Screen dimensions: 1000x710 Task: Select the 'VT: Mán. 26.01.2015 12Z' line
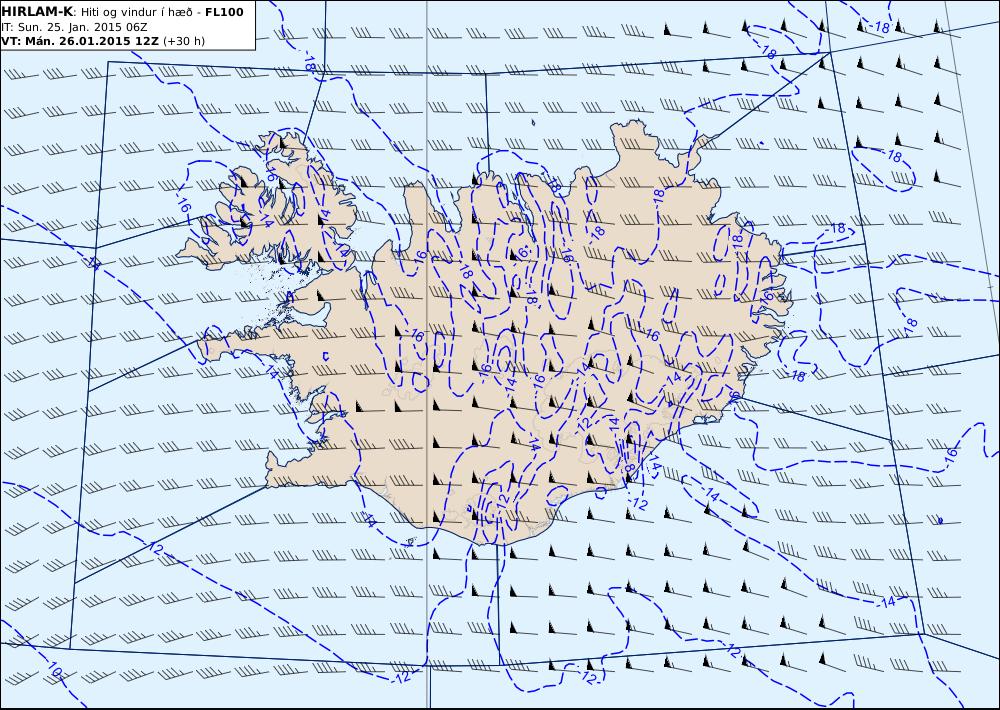[81, 41]
